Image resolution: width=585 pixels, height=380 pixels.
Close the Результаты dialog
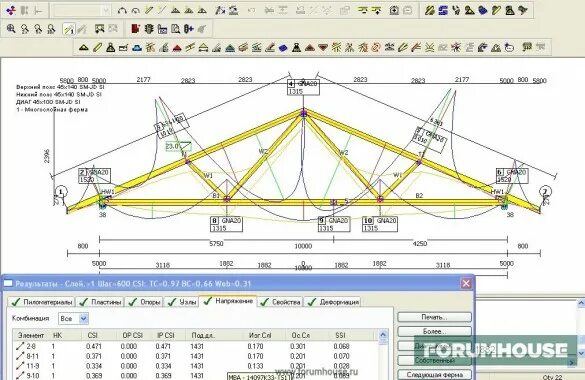466,283
